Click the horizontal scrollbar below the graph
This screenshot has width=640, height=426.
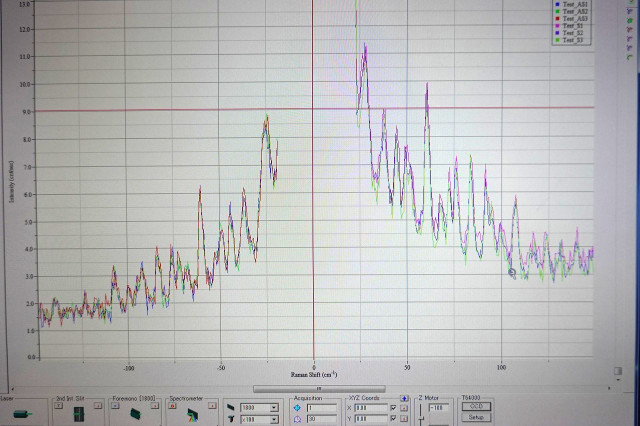(317, 388)
